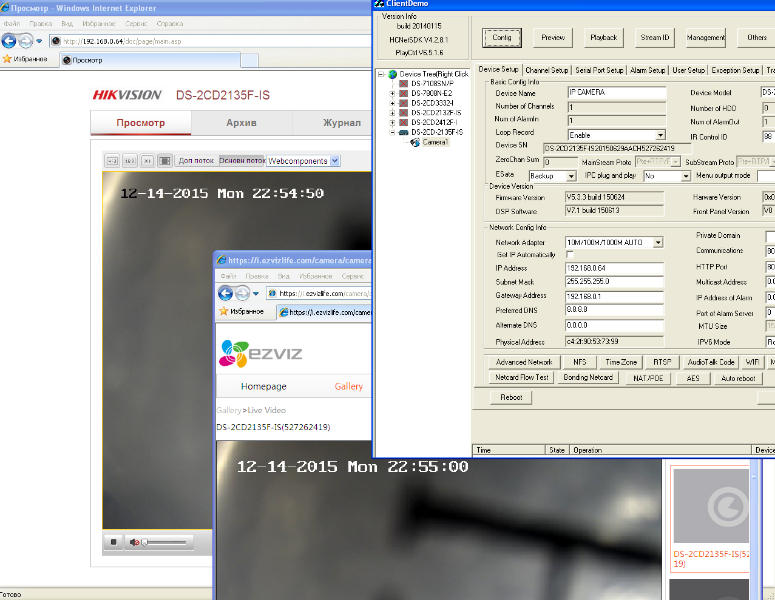Select DS-2CD2132F-IS device icon
The width and height of the screenshot is (775, 600).
click(x=403, y=113)
